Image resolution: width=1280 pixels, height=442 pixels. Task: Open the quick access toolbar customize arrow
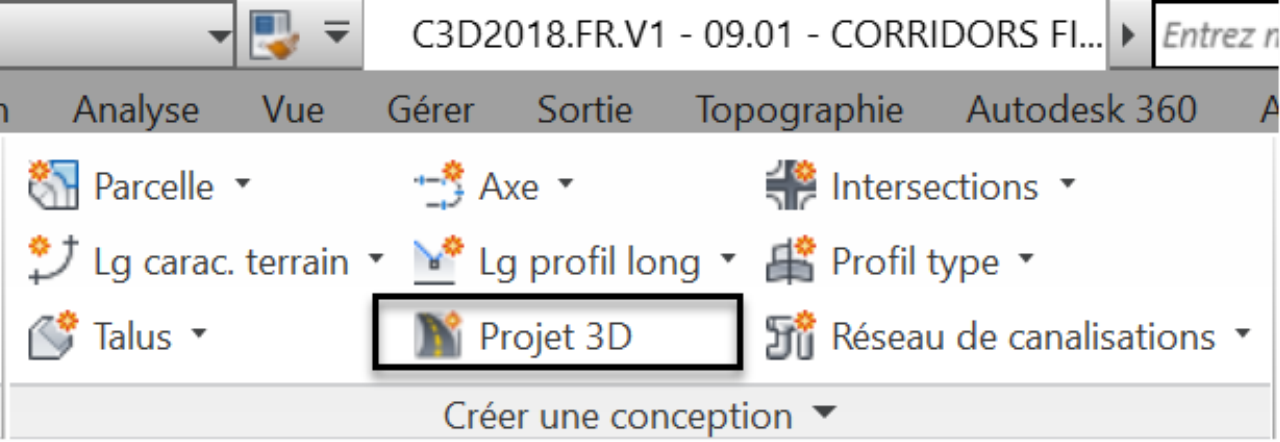tap(338, 34)
